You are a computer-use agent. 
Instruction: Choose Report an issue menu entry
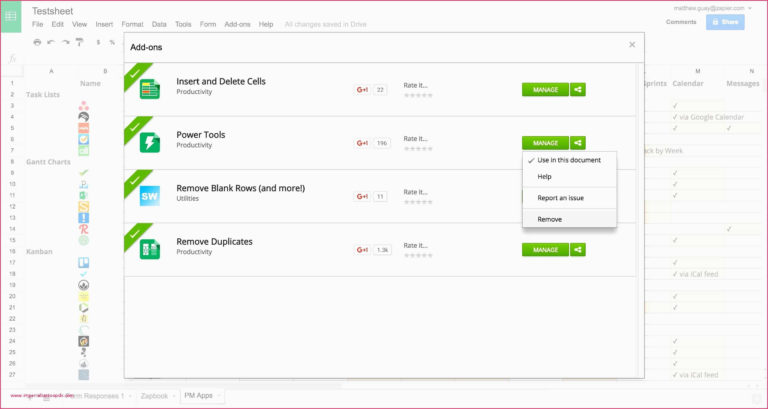[560, 198]
